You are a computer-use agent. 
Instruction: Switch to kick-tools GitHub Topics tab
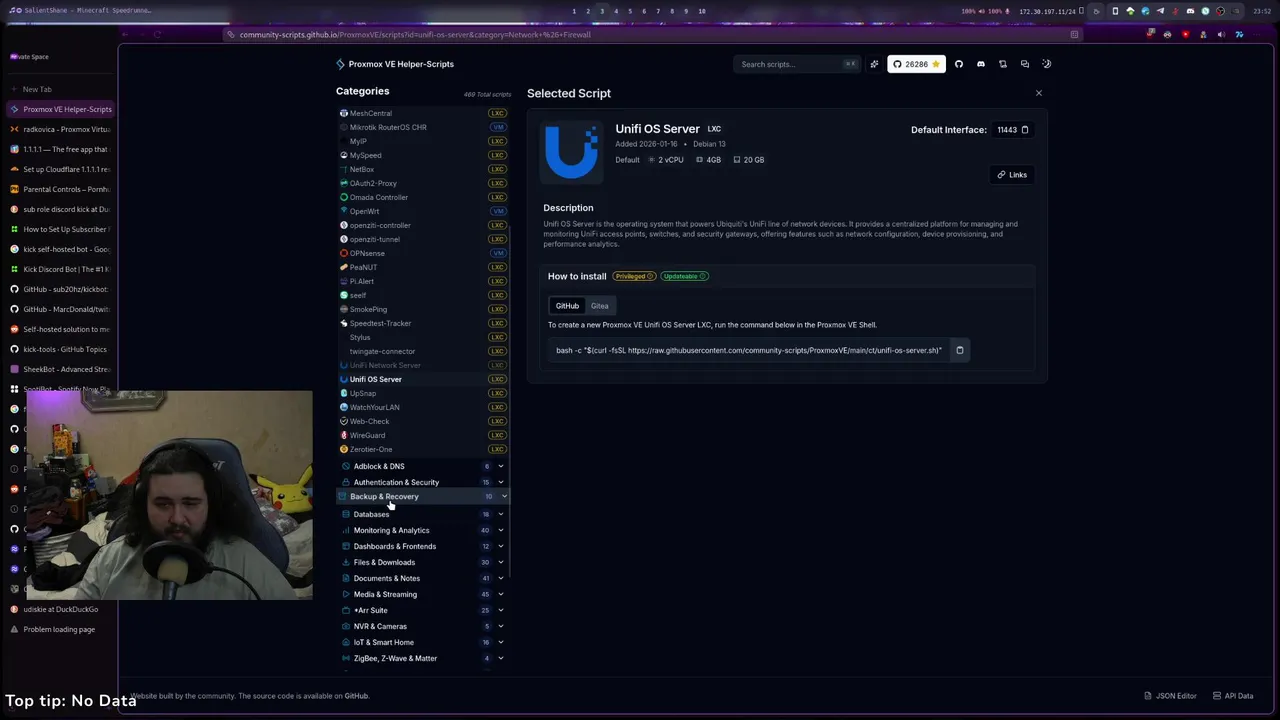tap(60, 349)
